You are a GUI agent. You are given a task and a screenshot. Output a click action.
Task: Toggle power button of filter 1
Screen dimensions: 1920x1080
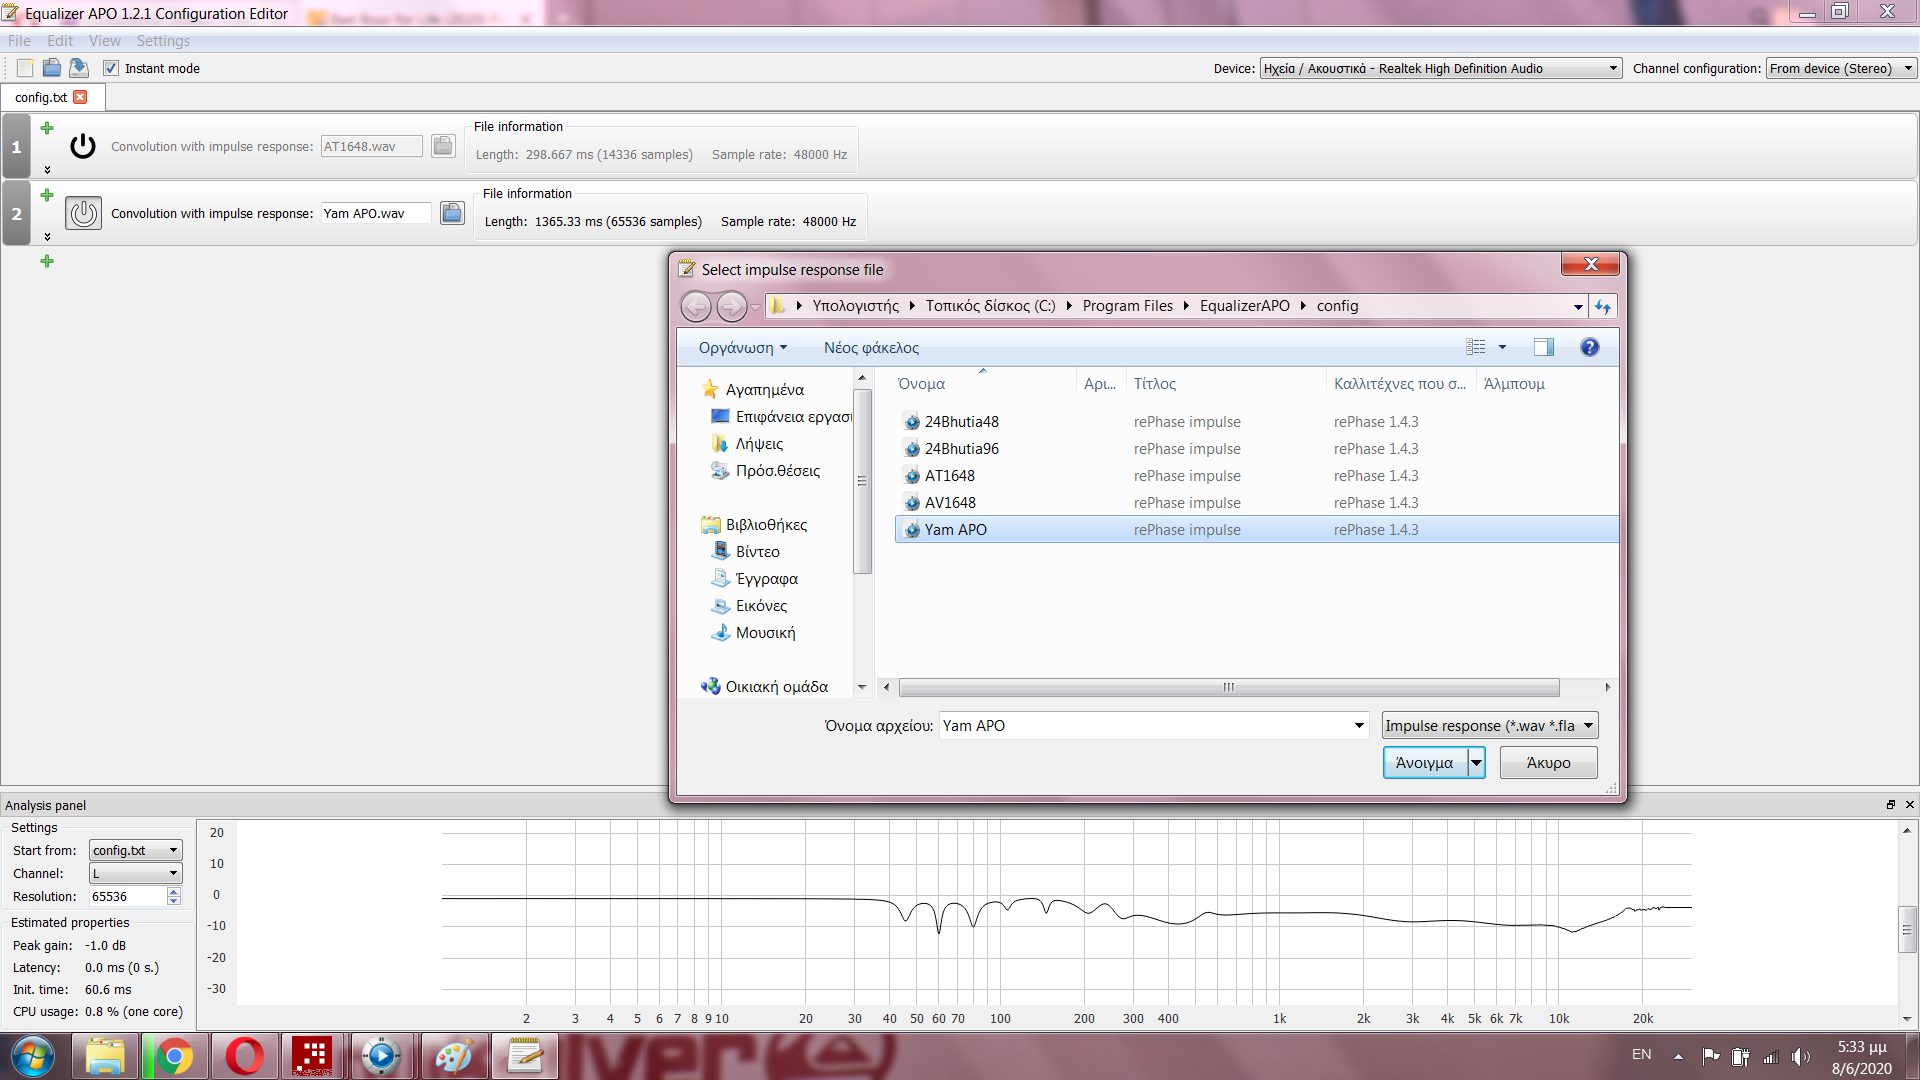click(83, 146)
